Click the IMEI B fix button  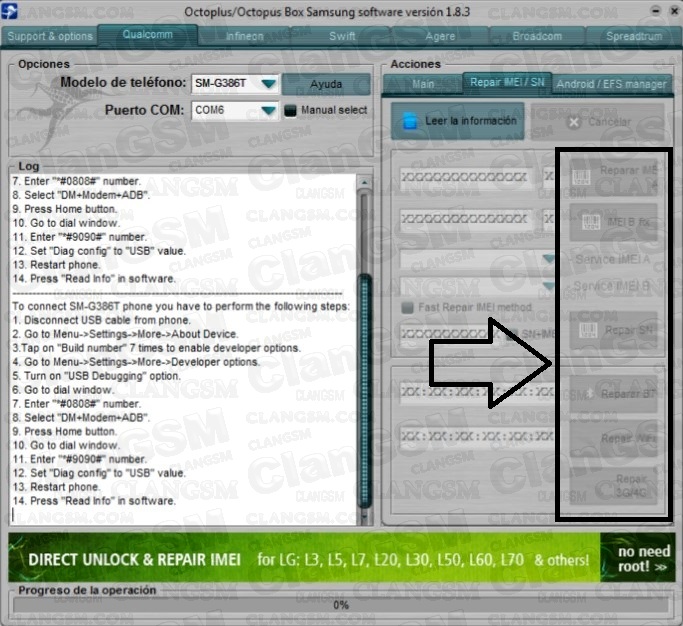(x=613, y=222)
